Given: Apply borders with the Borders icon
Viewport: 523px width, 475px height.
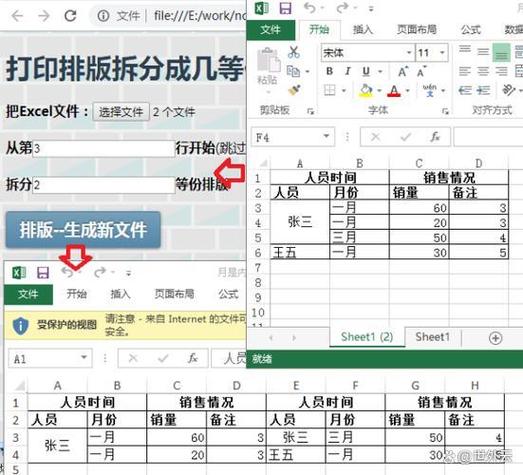Looking at the screenshot, I should [x=330, y=90].
